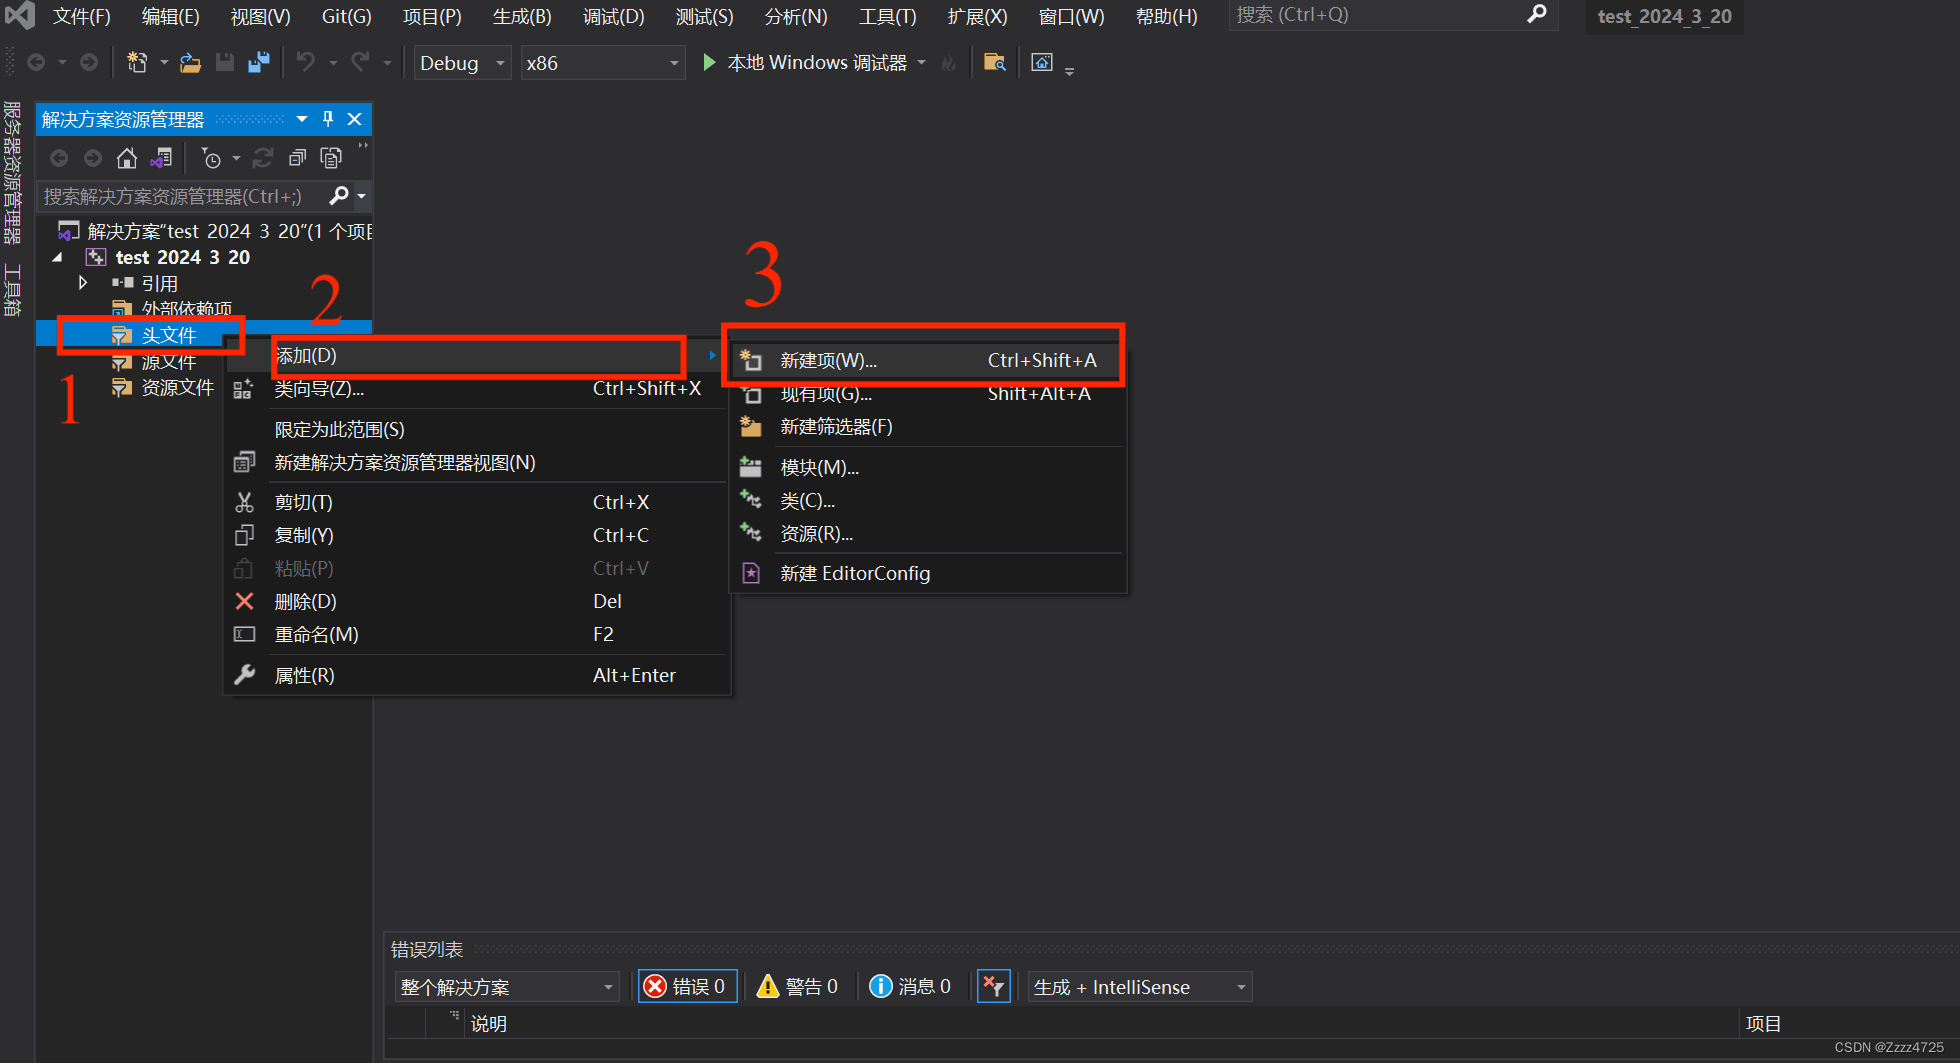Click the Find in Files folder-search icon
Screen dimensions: 1960x1063
[x=994, y=62]
